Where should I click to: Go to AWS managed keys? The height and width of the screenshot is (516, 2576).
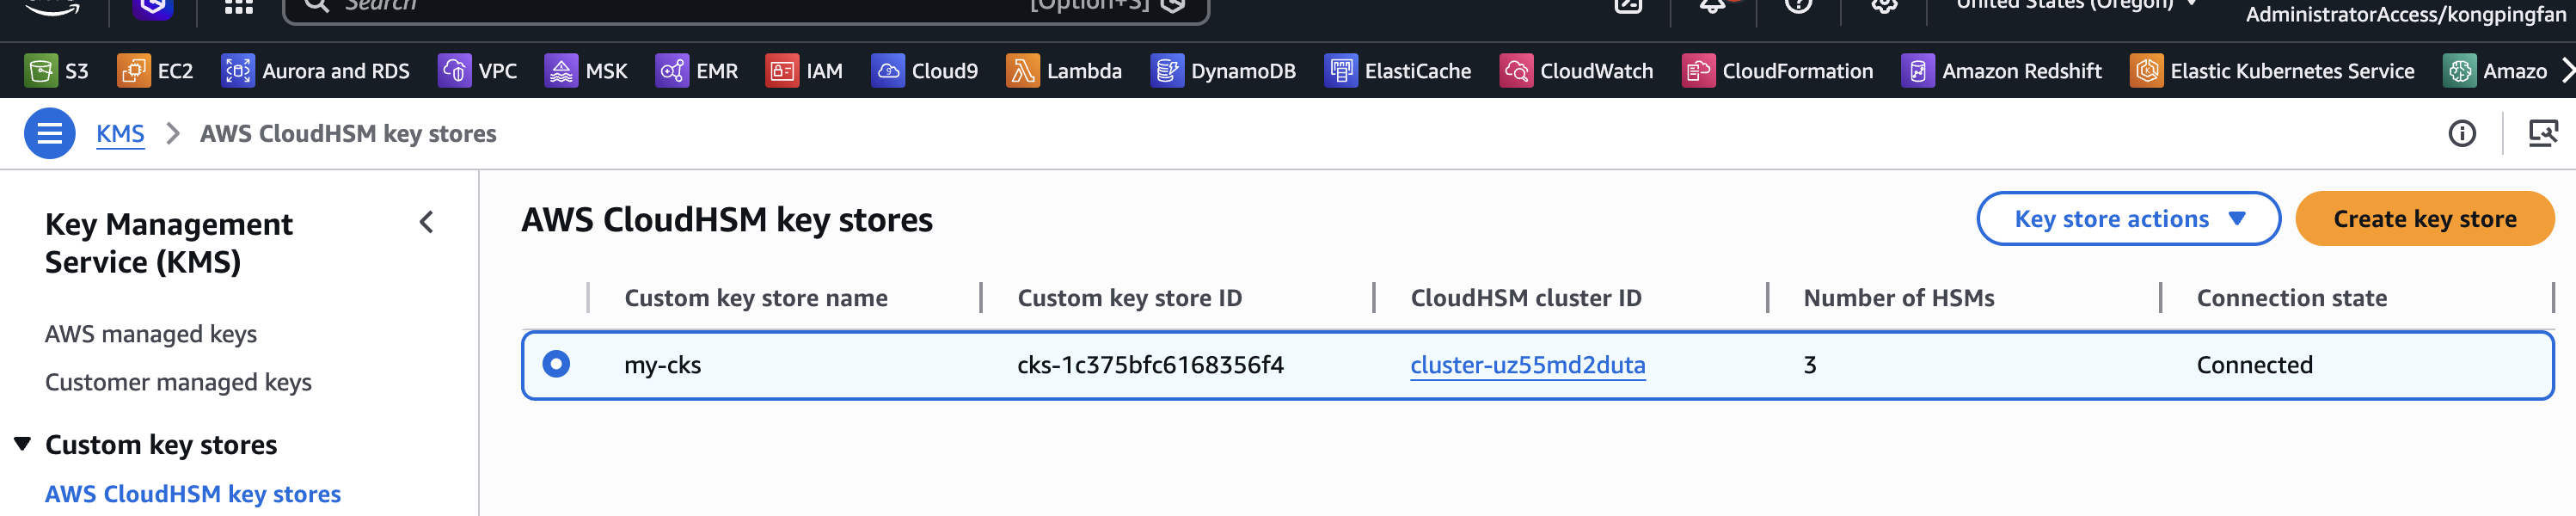151,334
